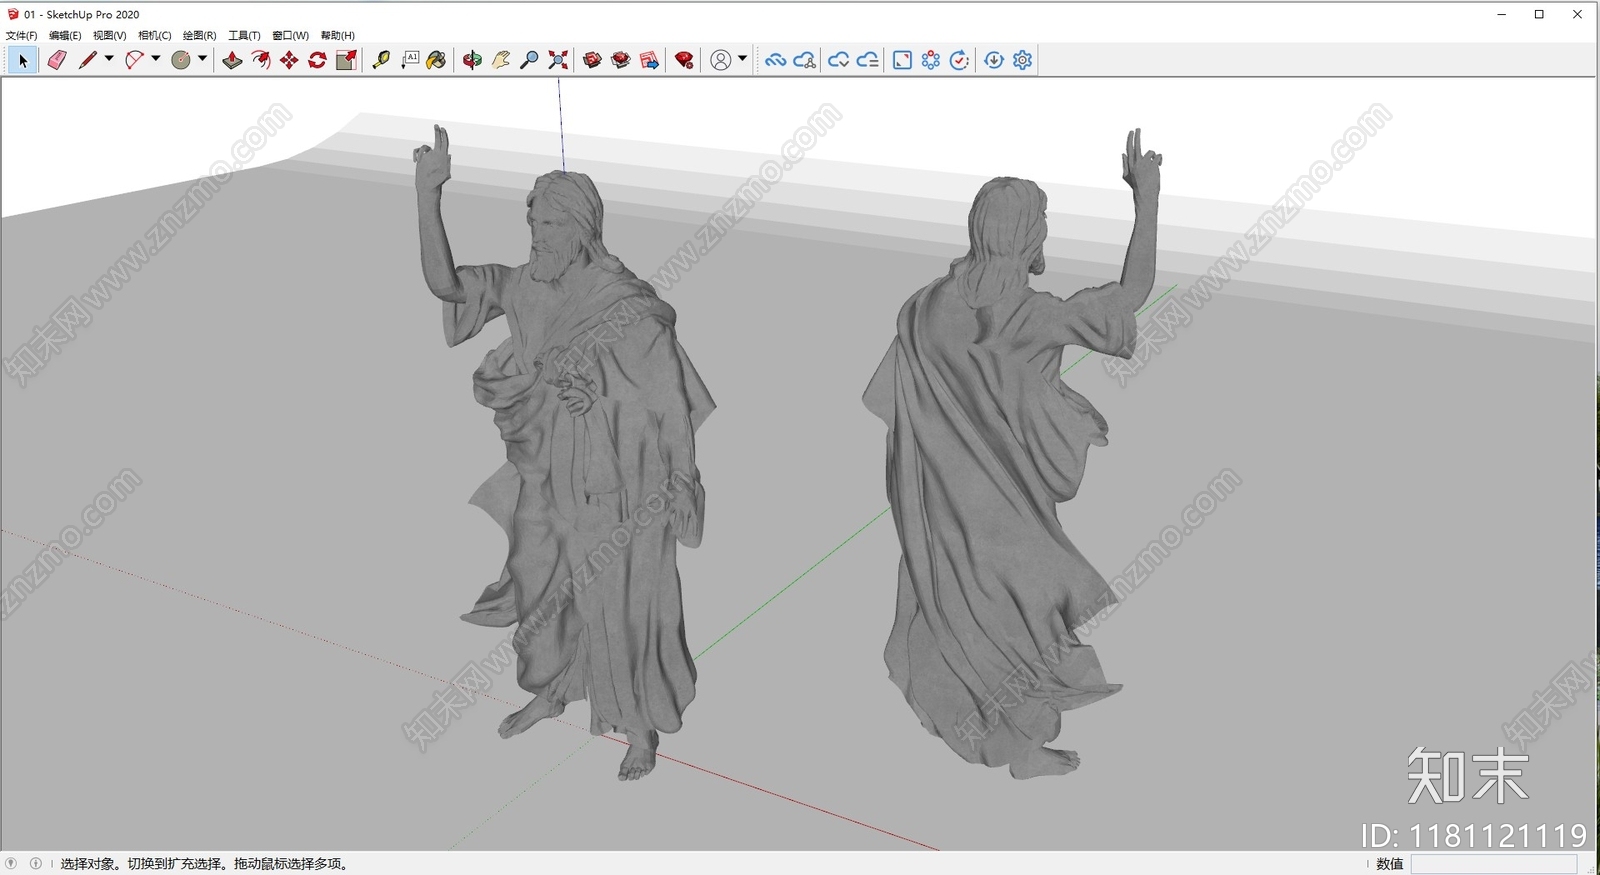The image size is (1600, 875).
Task: Select the Arc tool
Action: coord(134,60)
